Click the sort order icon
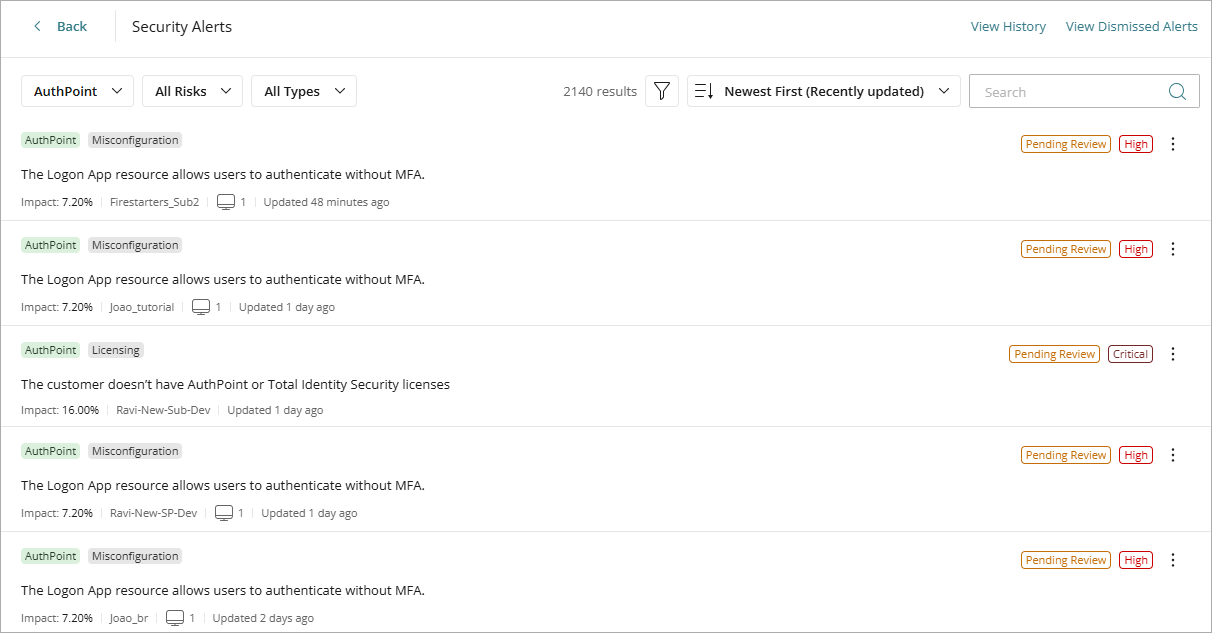The height and width of the screenshot is (633, 1212). [704, 91]
